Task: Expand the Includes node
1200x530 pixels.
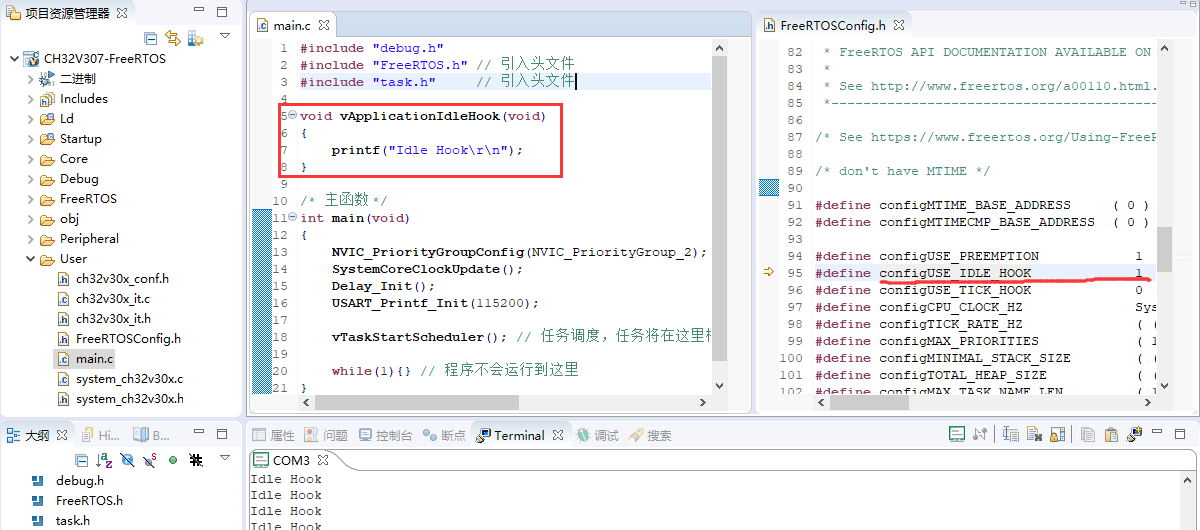Action: (x=30, y=98)
